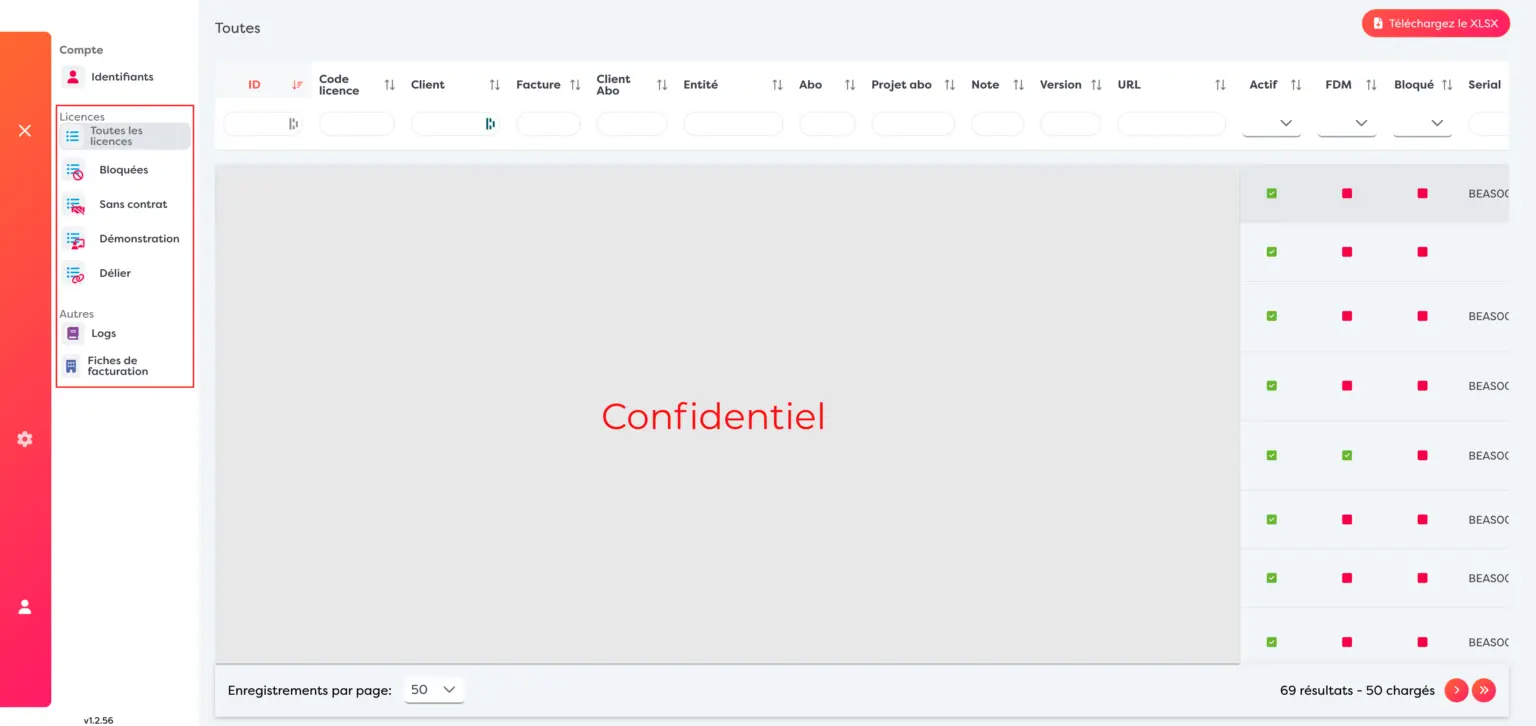Viewport: 1536px width, 726px height.
Task: Sort the Projet abo column arrows
Action: tap(950, 85)
